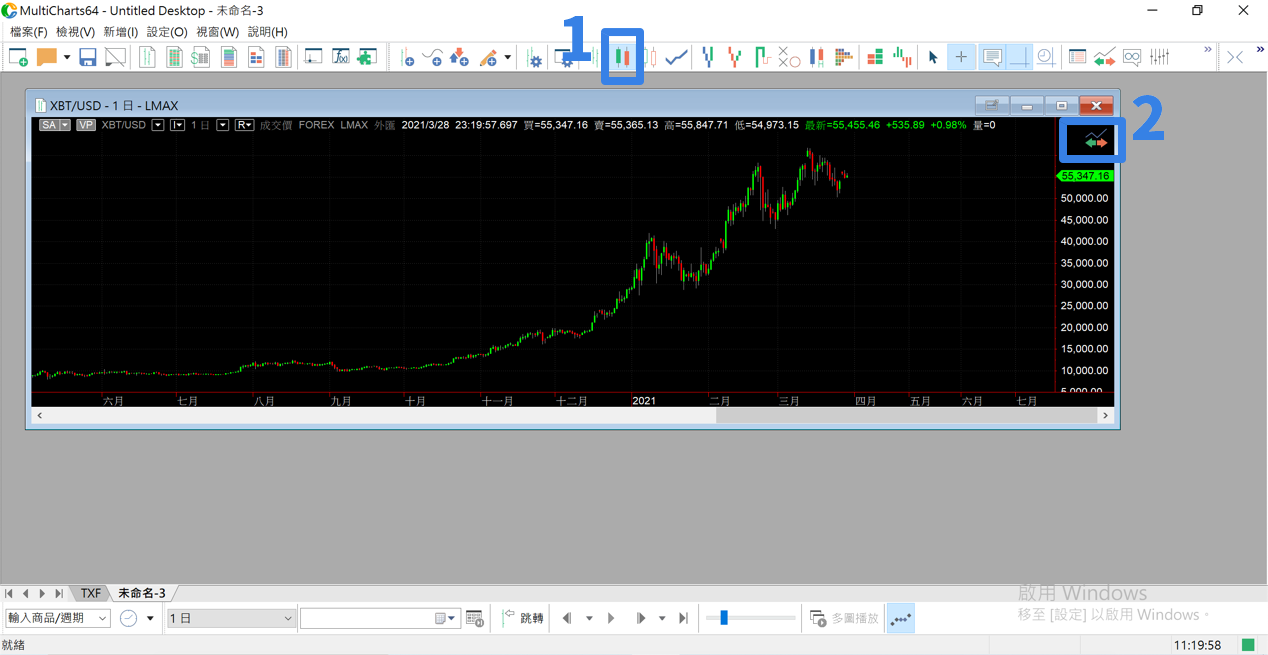Open the dollar-sign portfolio report icon
Image resolution: width=1268 pixels, height=655 pixels.
click(201, 57)
